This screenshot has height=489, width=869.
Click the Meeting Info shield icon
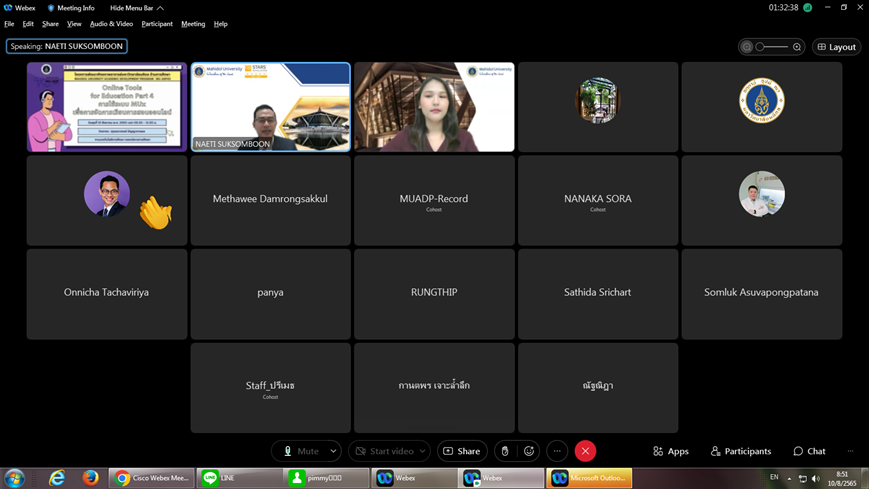click(51, 8)
